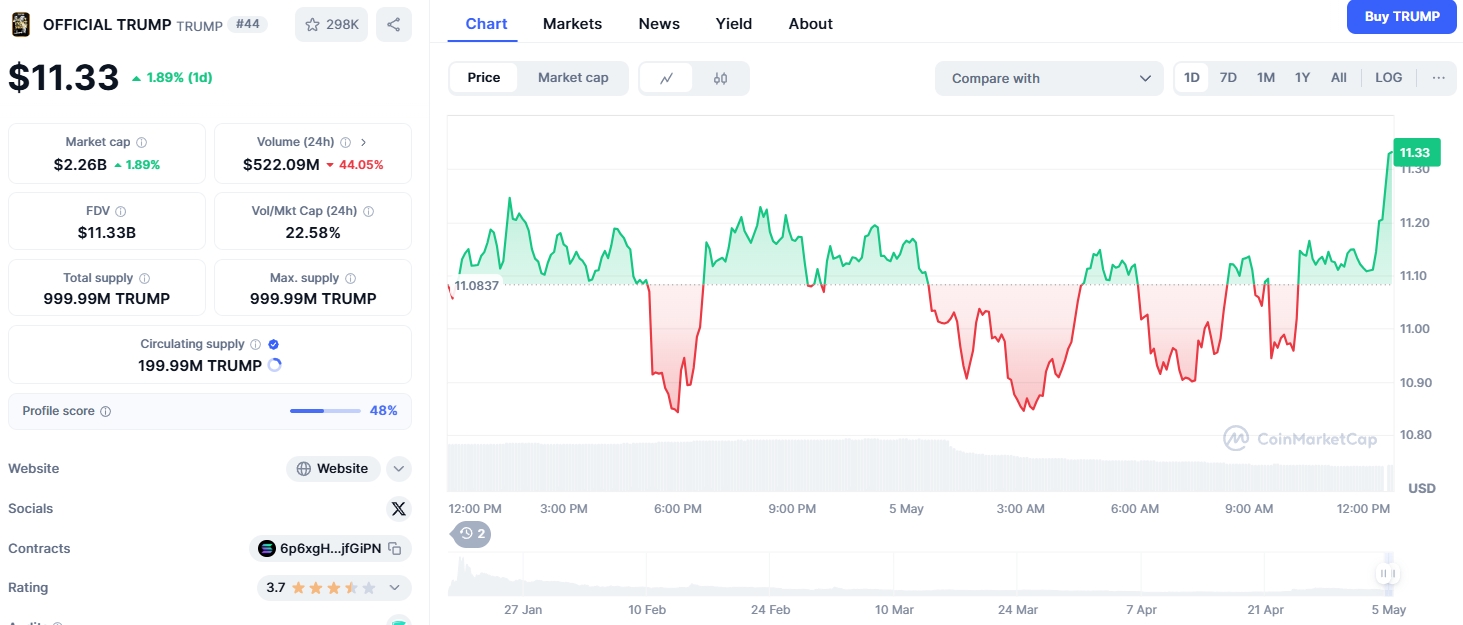Image resolution: width=1463 pixels, height=625 pixels.
Task: Show Vol/Mkt Cap (24h) info icon
Action: click(368, 212)
